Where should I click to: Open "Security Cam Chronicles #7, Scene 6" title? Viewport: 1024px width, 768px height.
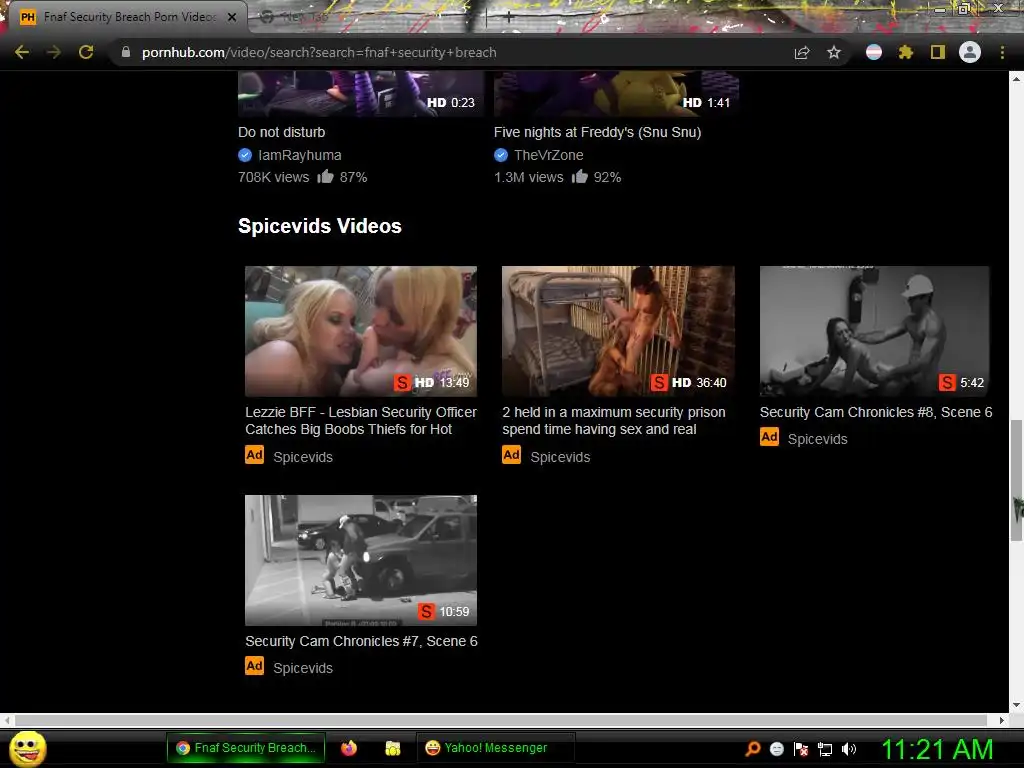361,641
